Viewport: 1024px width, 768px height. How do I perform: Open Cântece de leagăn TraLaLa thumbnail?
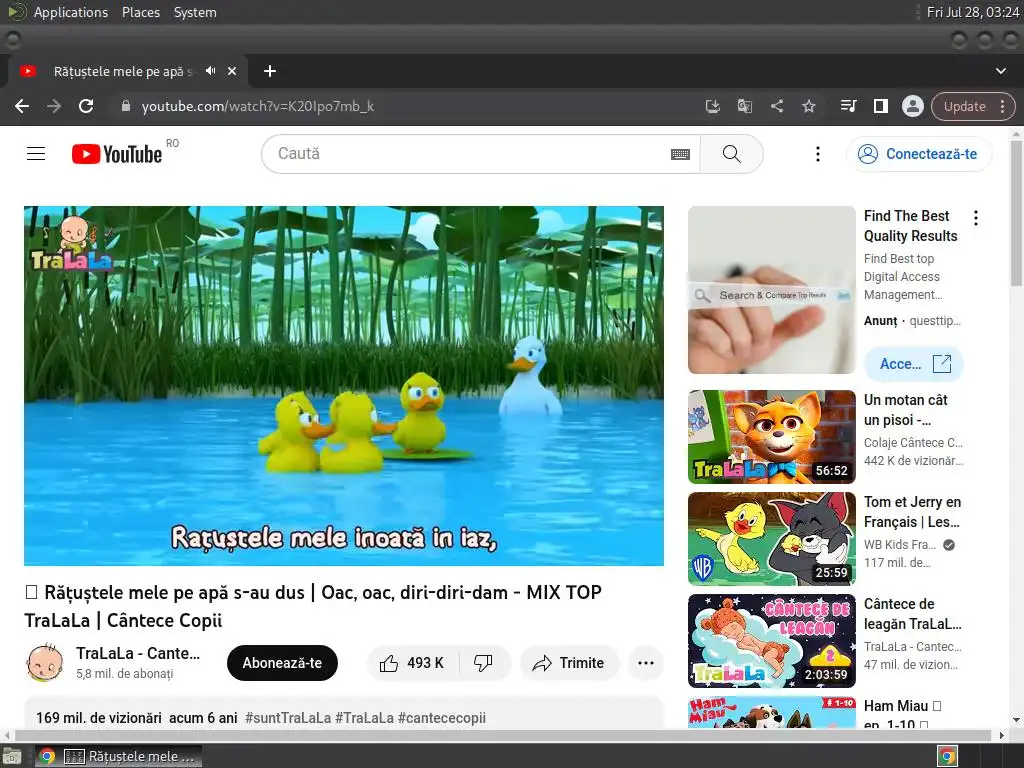[771, 641]
